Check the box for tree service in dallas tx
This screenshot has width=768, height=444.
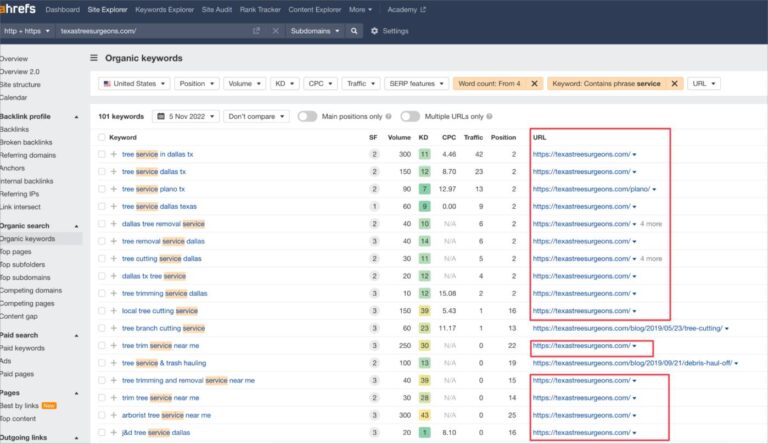(101, 154)
